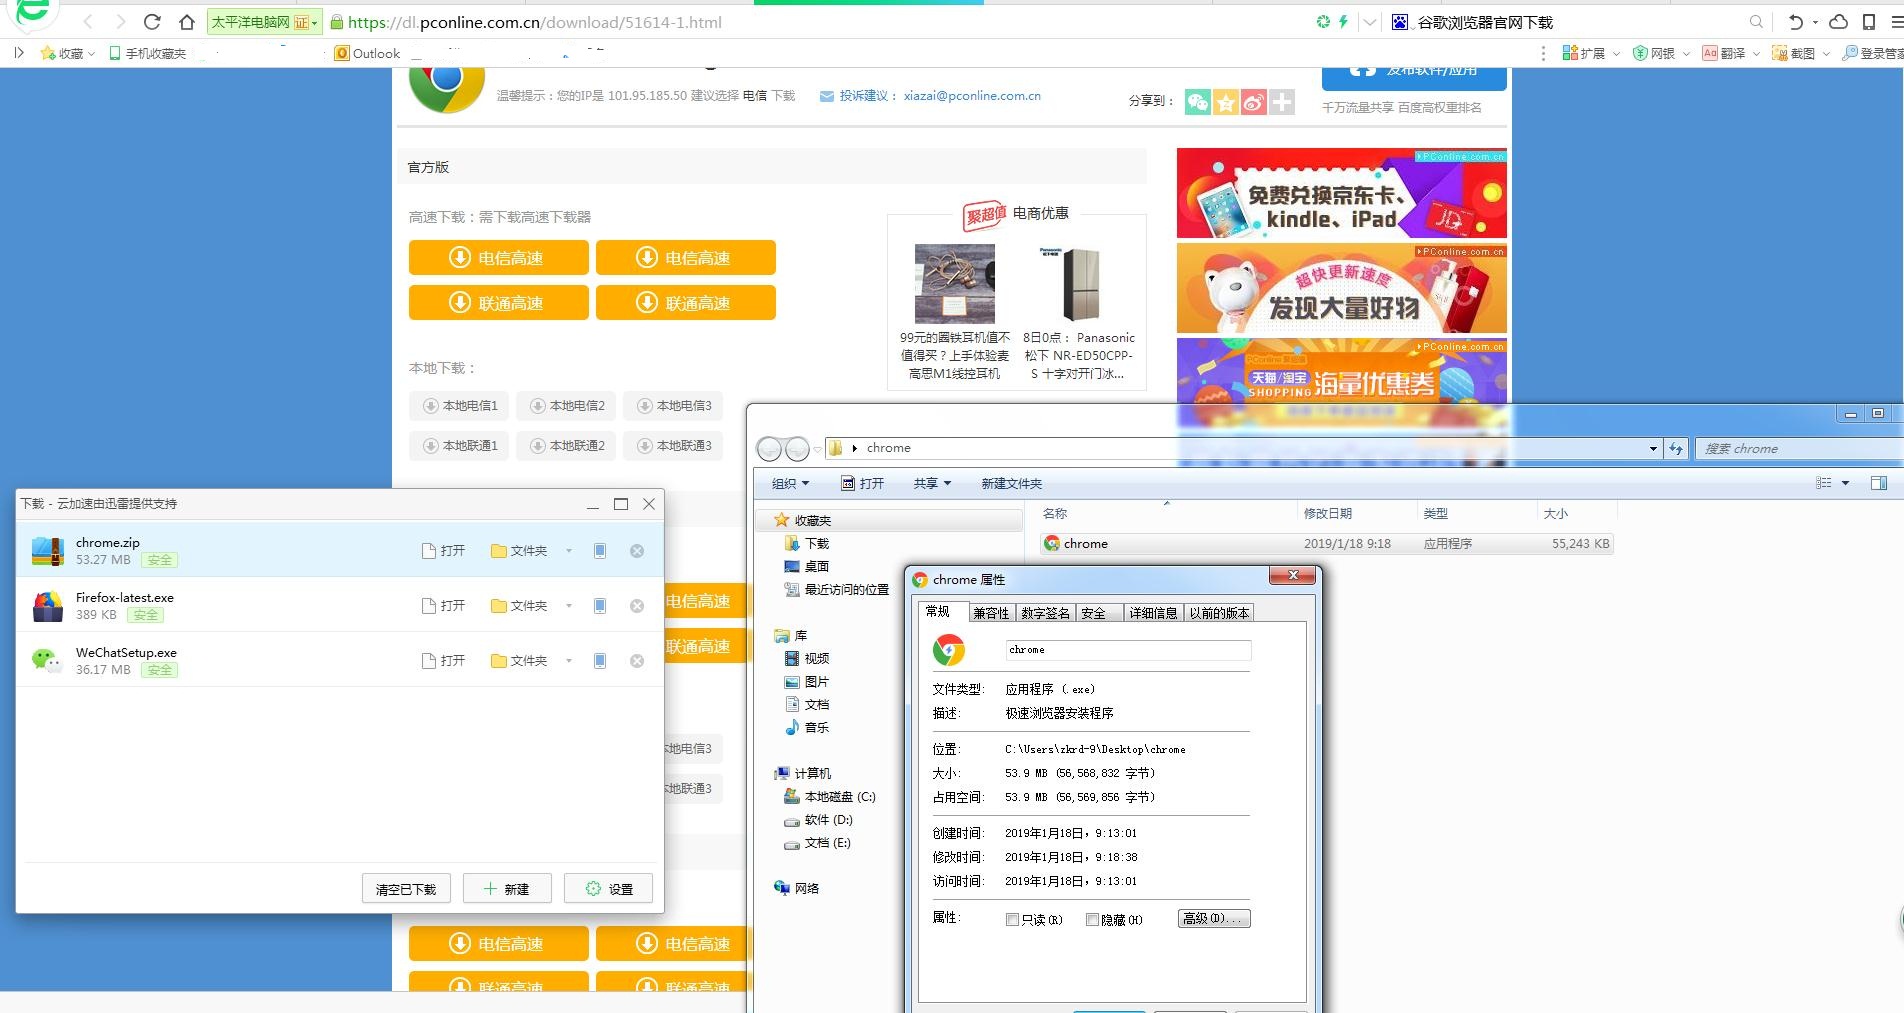
Task: Open the 太平洋电脑网 site certificate dropdown
Action: [264, 22]
